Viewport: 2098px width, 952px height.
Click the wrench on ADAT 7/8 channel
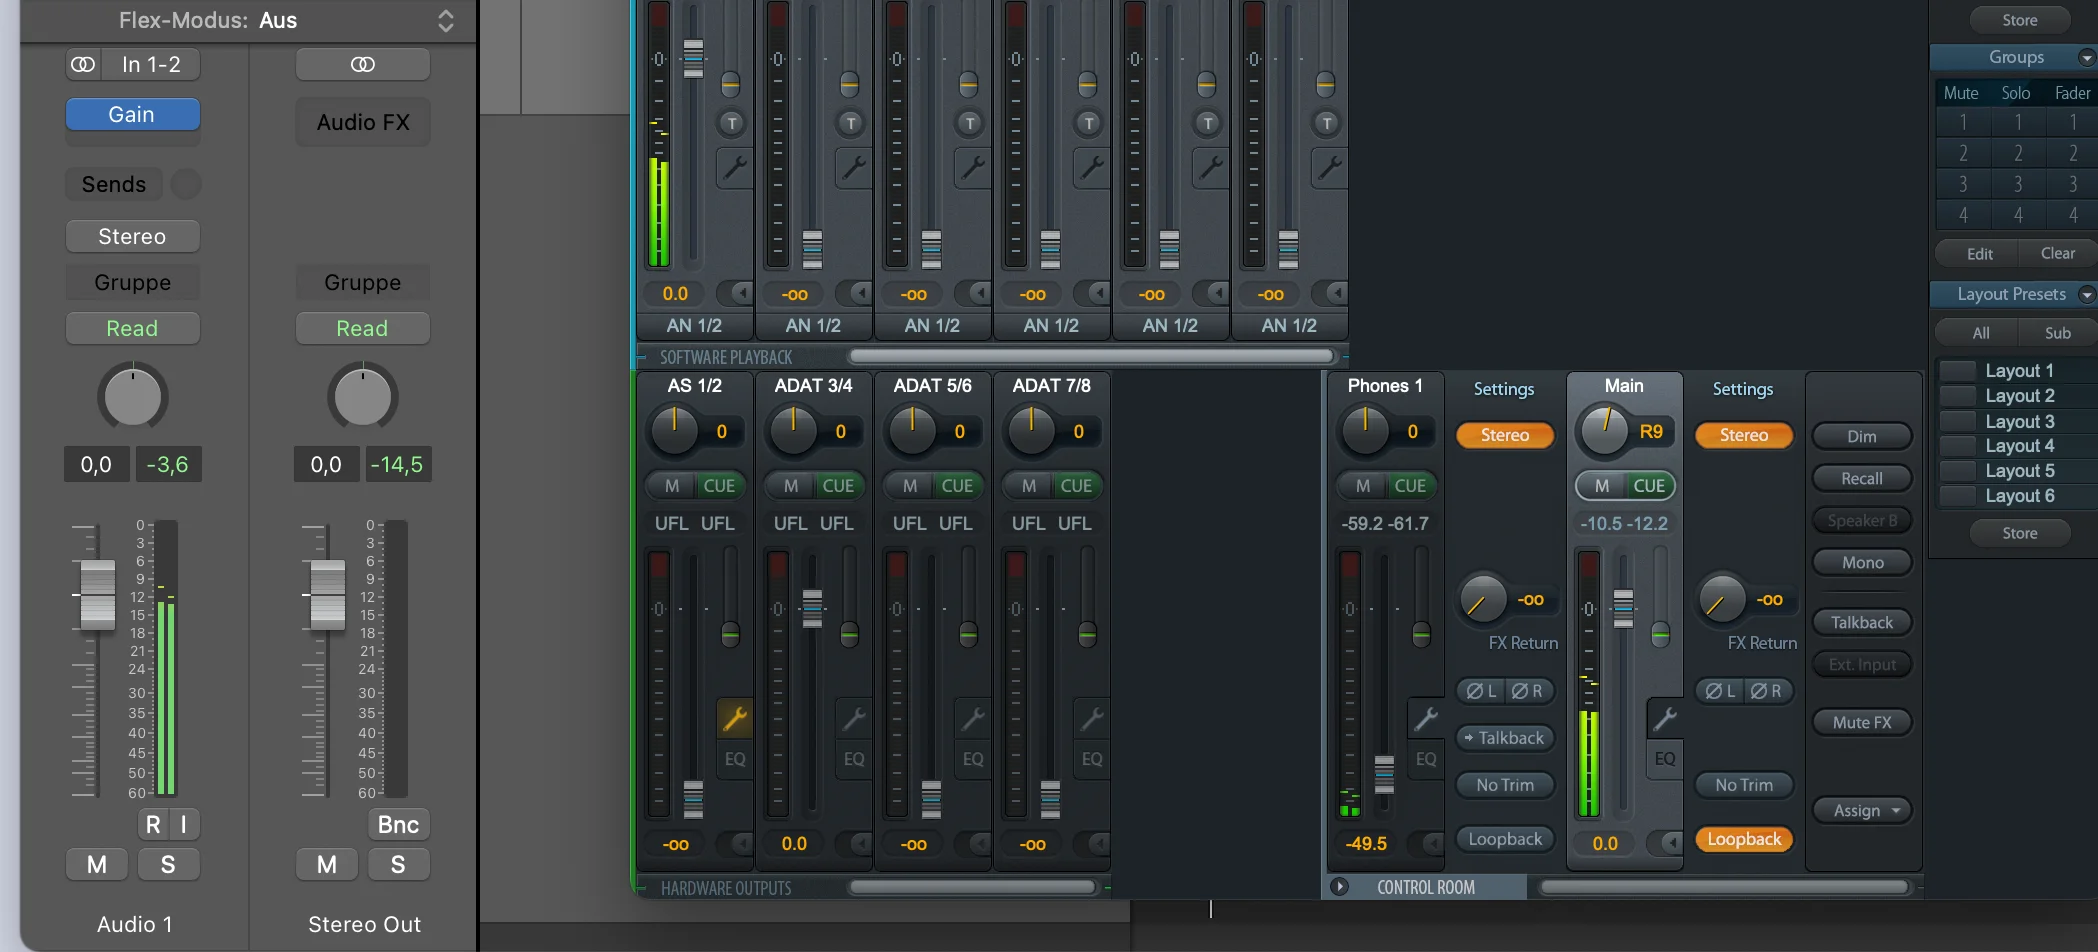[x=1092, y=718]
